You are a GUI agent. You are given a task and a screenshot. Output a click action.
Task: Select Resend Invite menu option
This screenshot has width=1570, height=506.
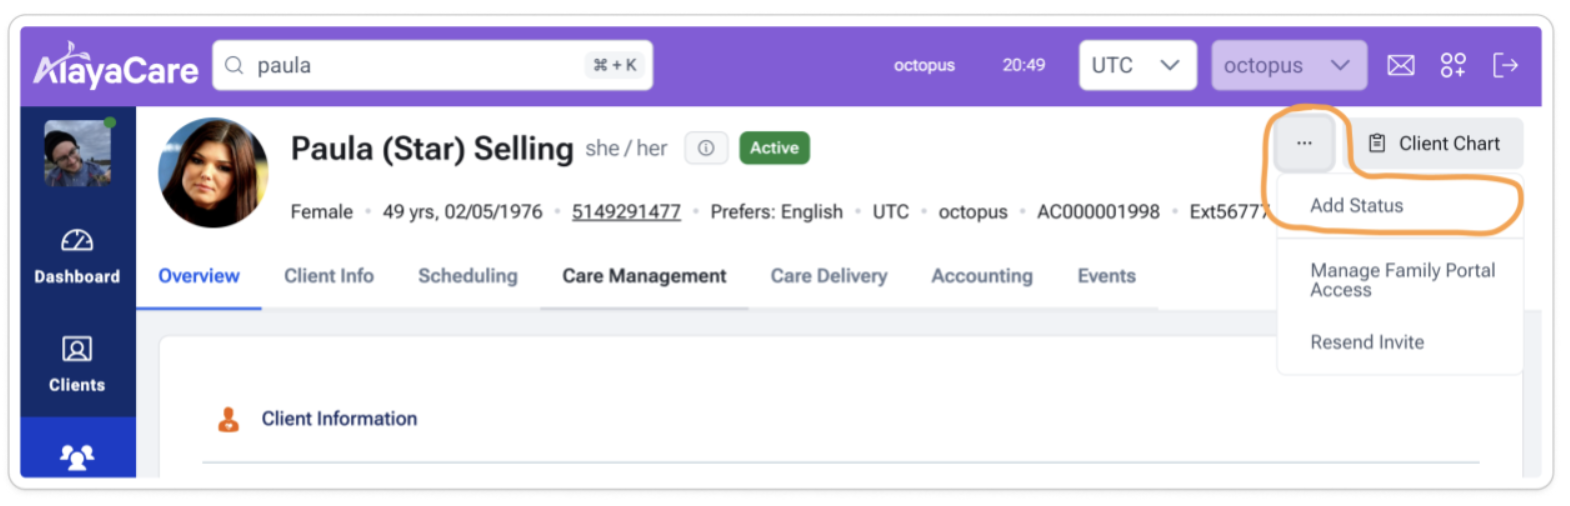[x=1367, y=342]
